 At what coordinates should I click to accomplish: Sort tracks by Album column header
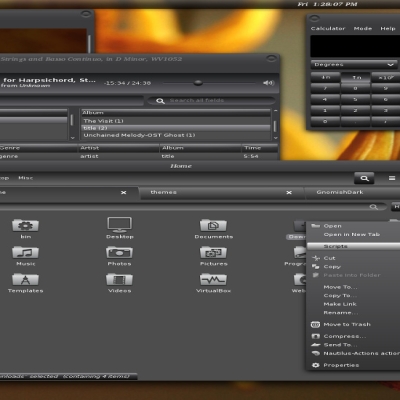[x=200, y=148]
